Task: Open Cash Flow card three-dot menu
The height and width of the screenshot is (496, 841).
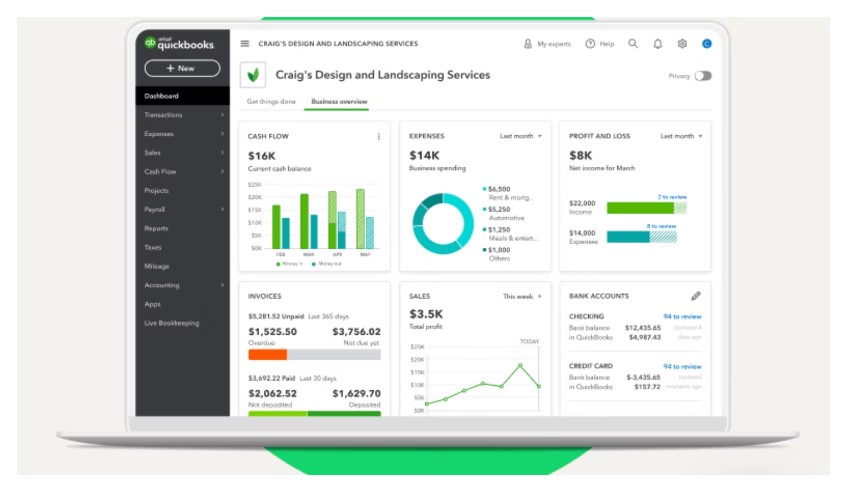Action: (379, 136)
